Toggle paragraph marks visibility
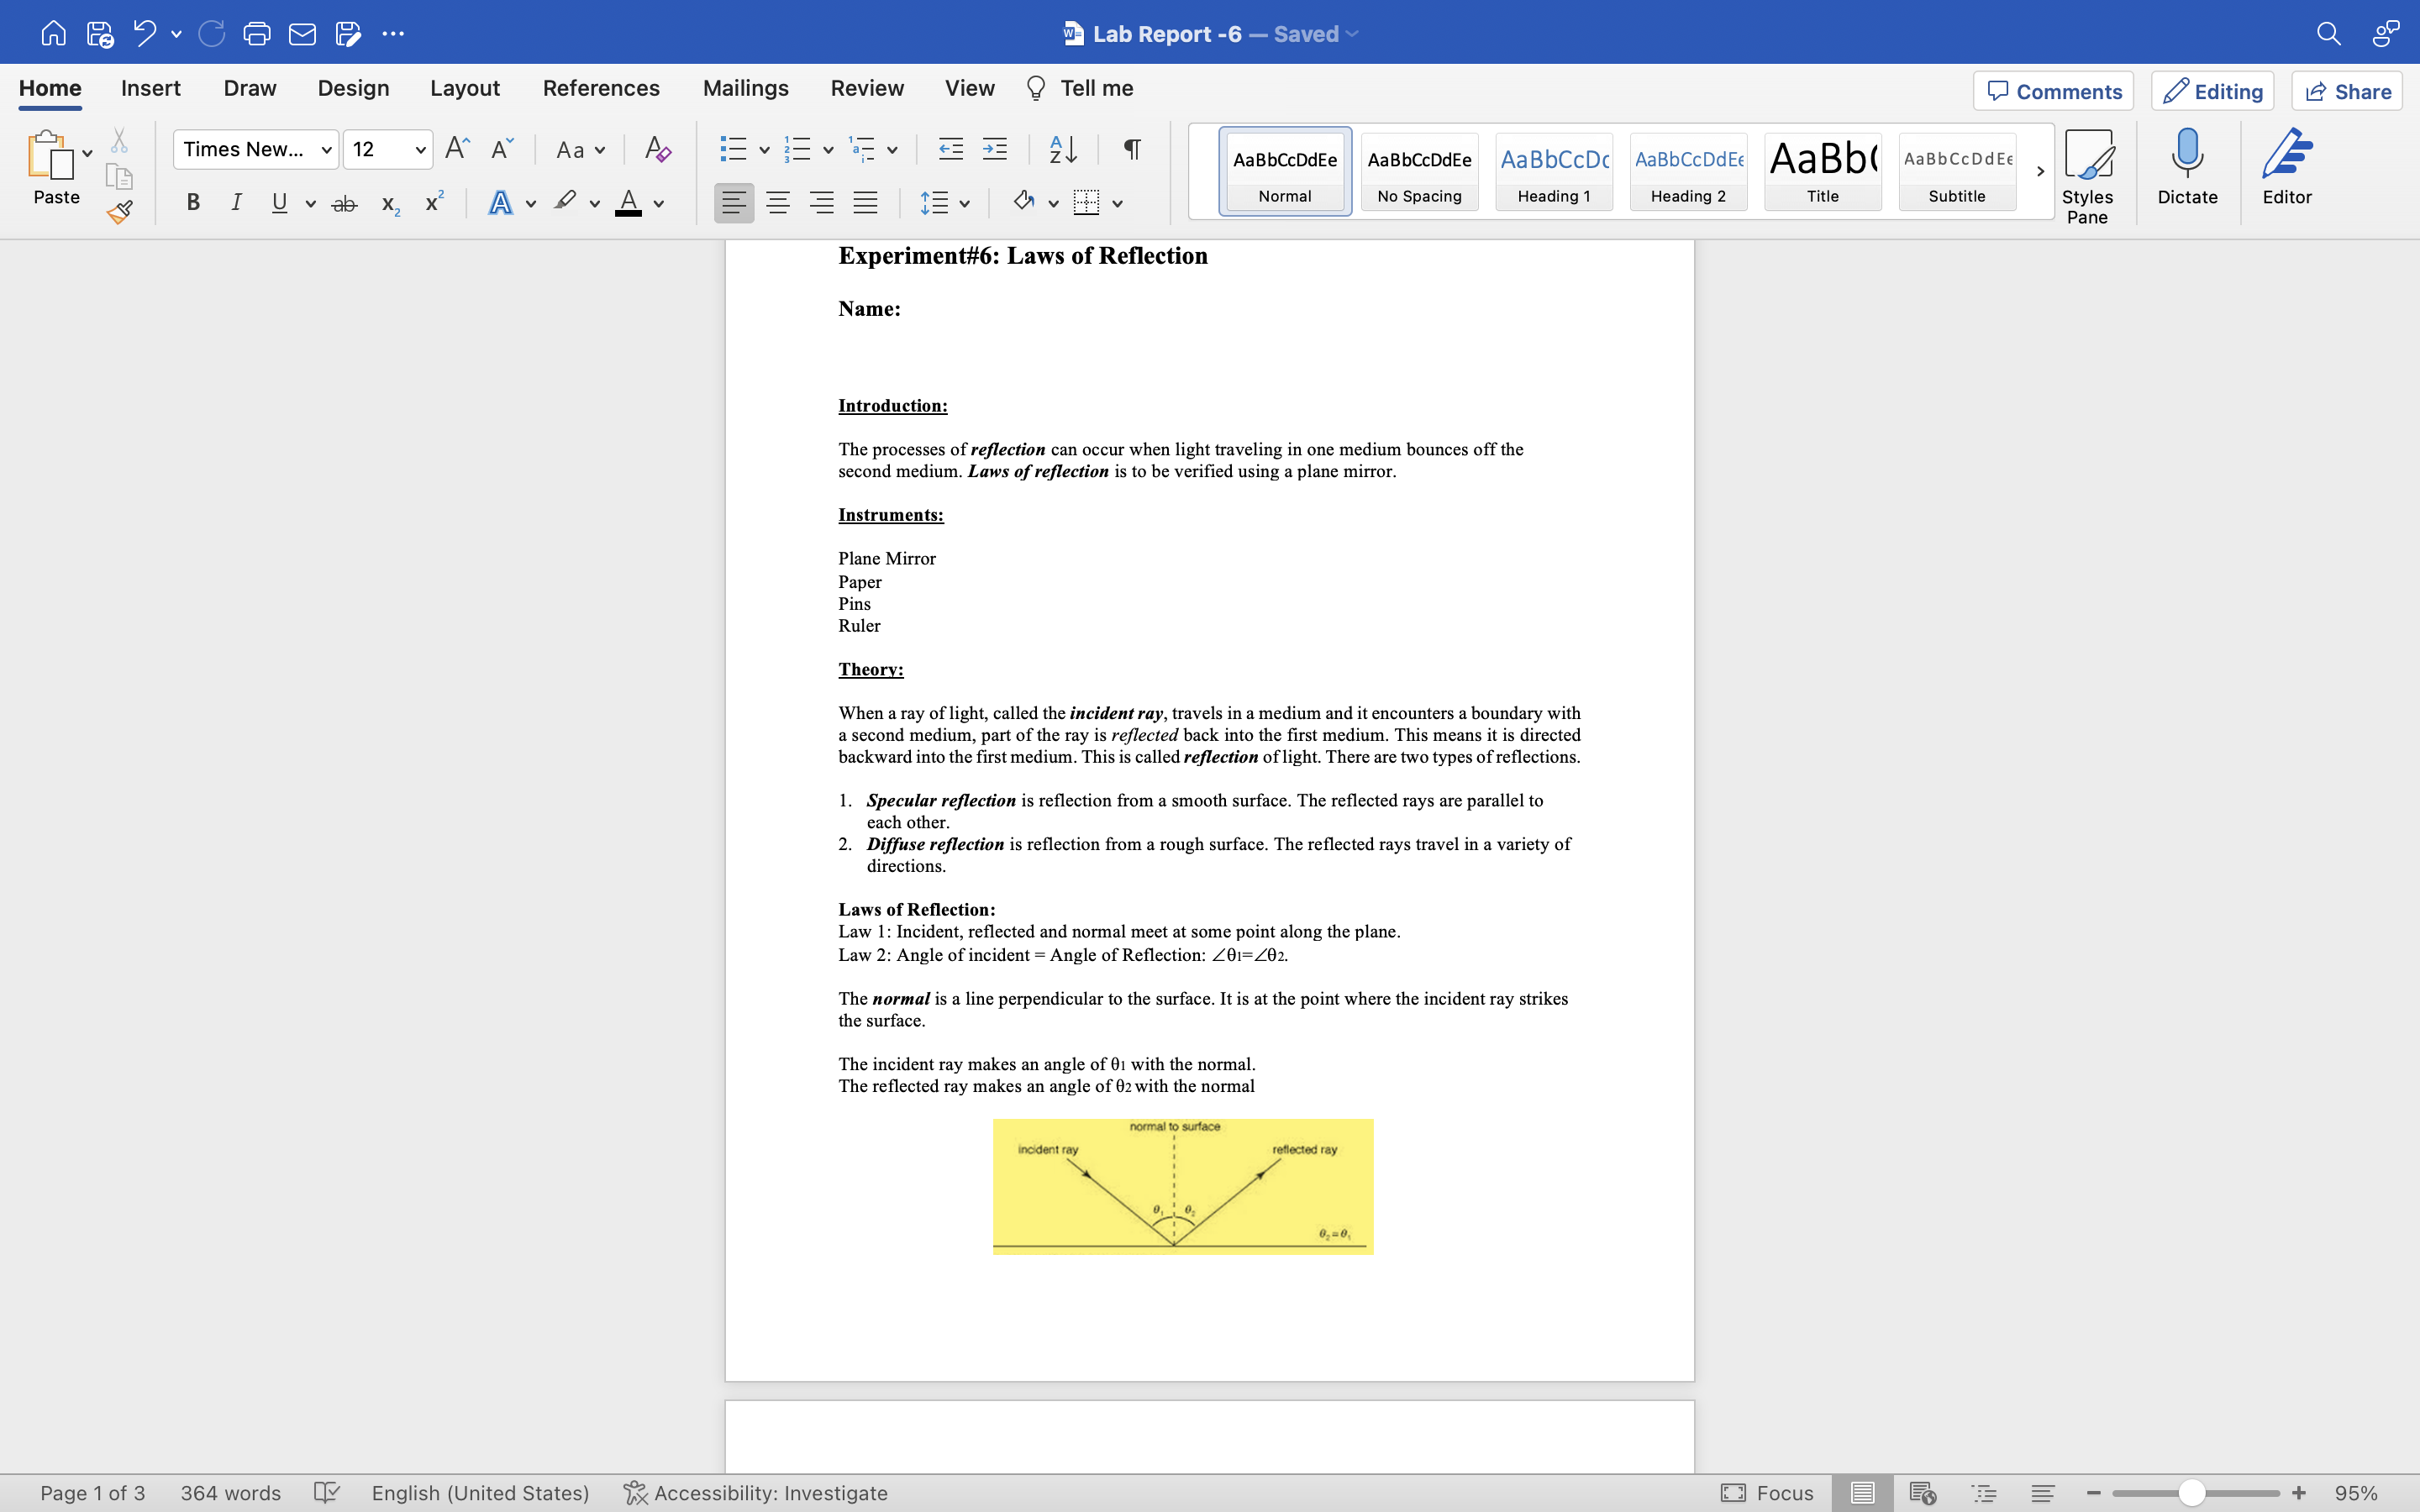Viewport: 2420px width, 1512px height. (x=1132, y=150)
